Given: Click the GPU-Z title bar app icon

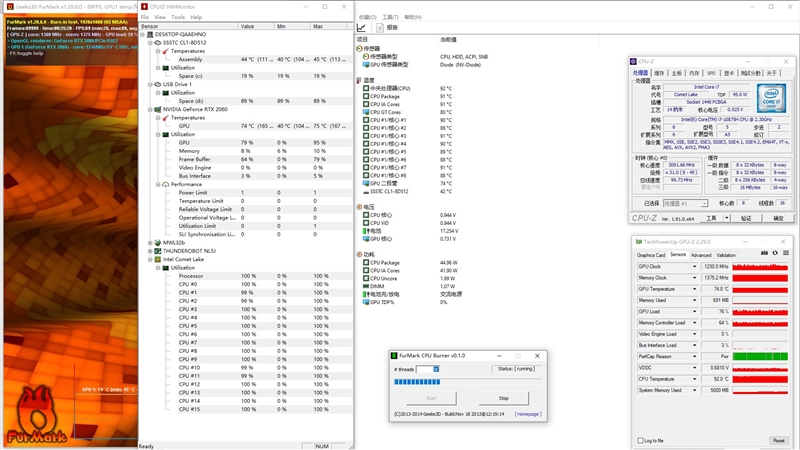Looking at the screenshot, I should point(638,242).
